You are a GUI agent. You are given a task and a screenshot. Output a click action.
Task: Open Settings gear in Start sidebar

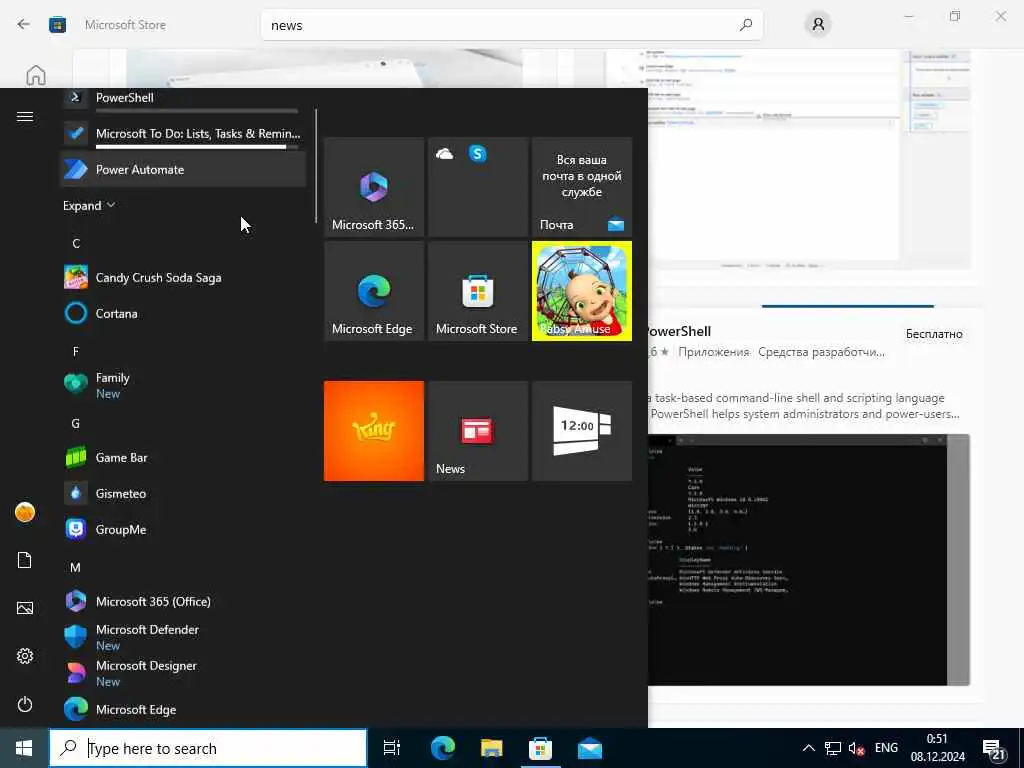(25, 656)
